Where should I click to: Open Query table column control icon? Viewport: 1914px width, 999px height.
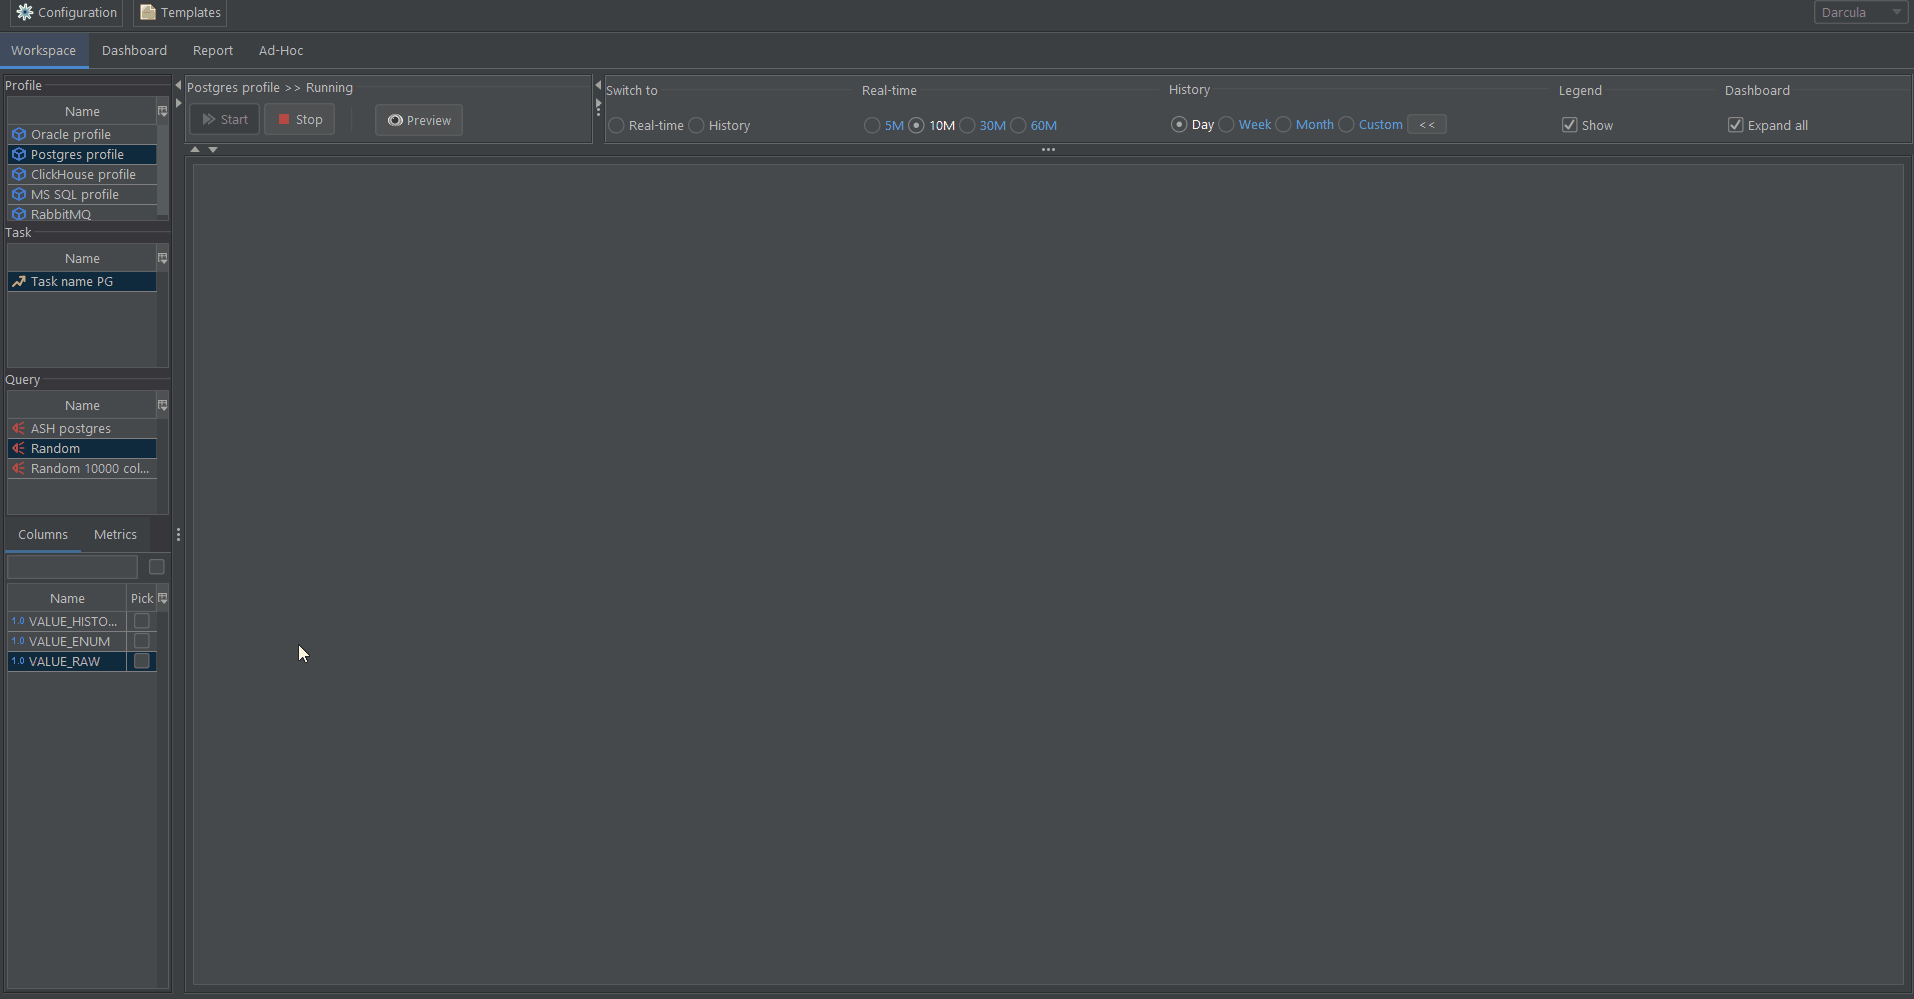click(x=162, y=405)
